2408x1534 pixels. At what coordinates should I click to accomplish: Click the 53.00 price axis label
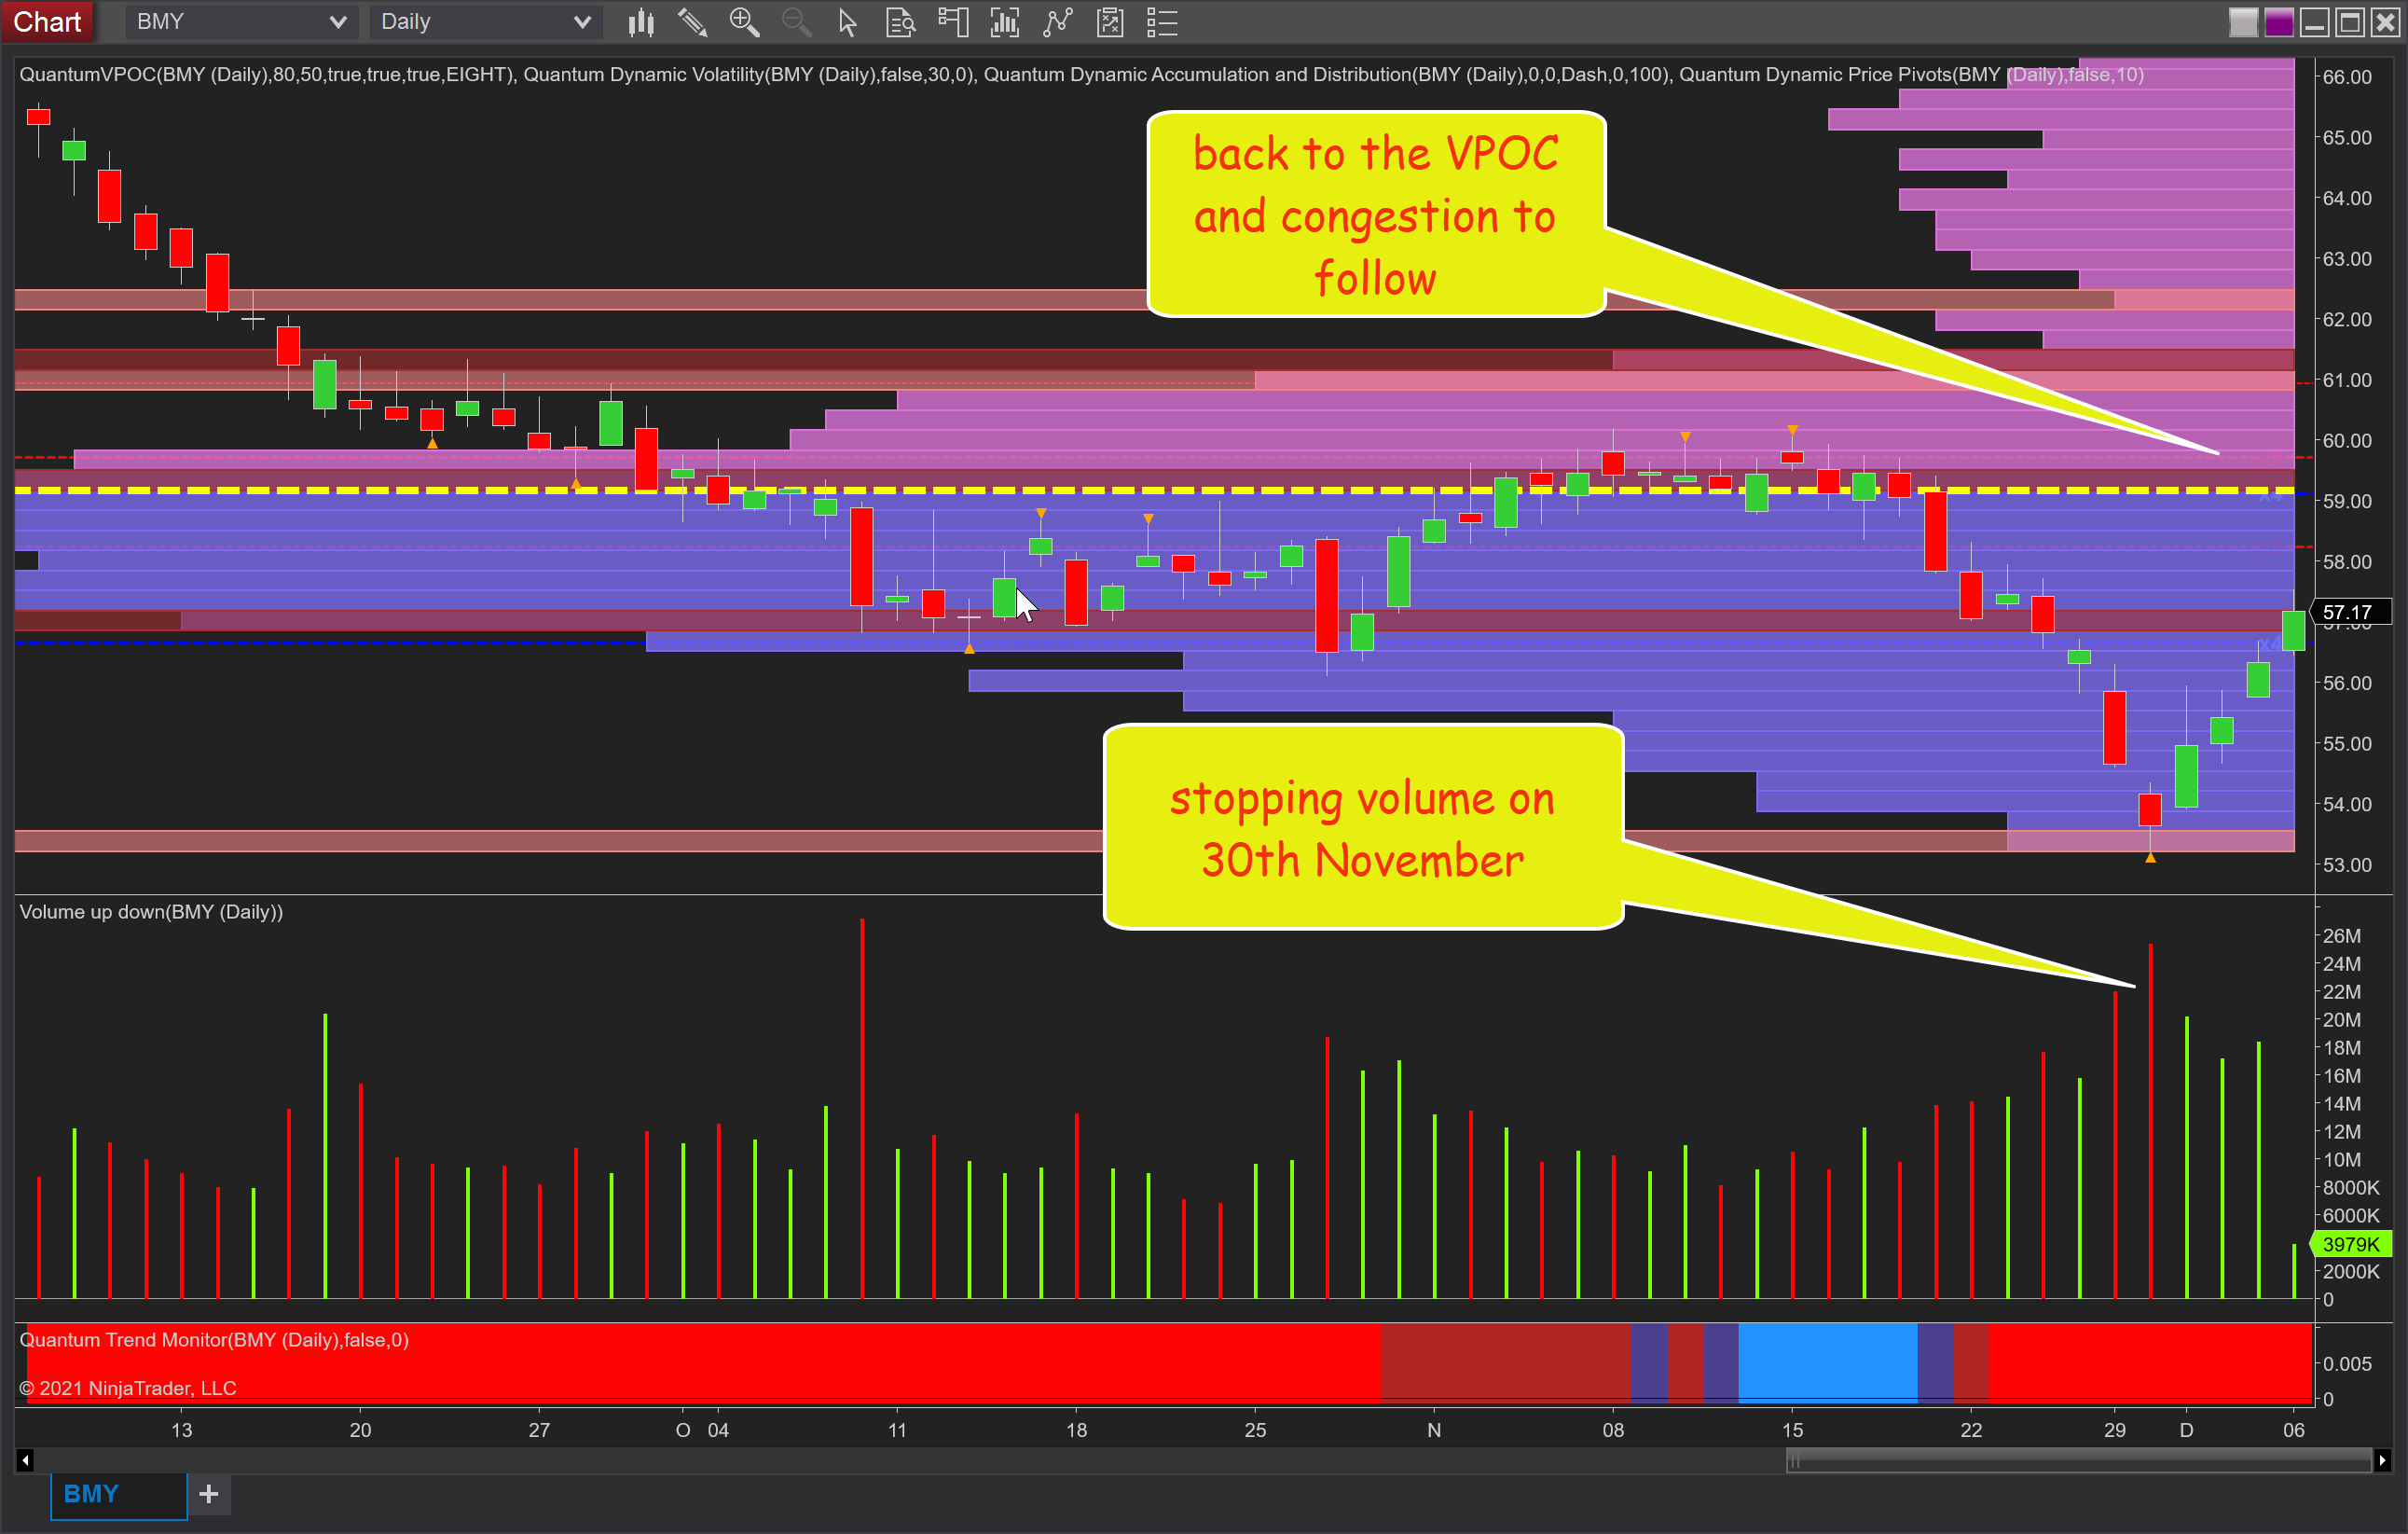(2347, 865)
